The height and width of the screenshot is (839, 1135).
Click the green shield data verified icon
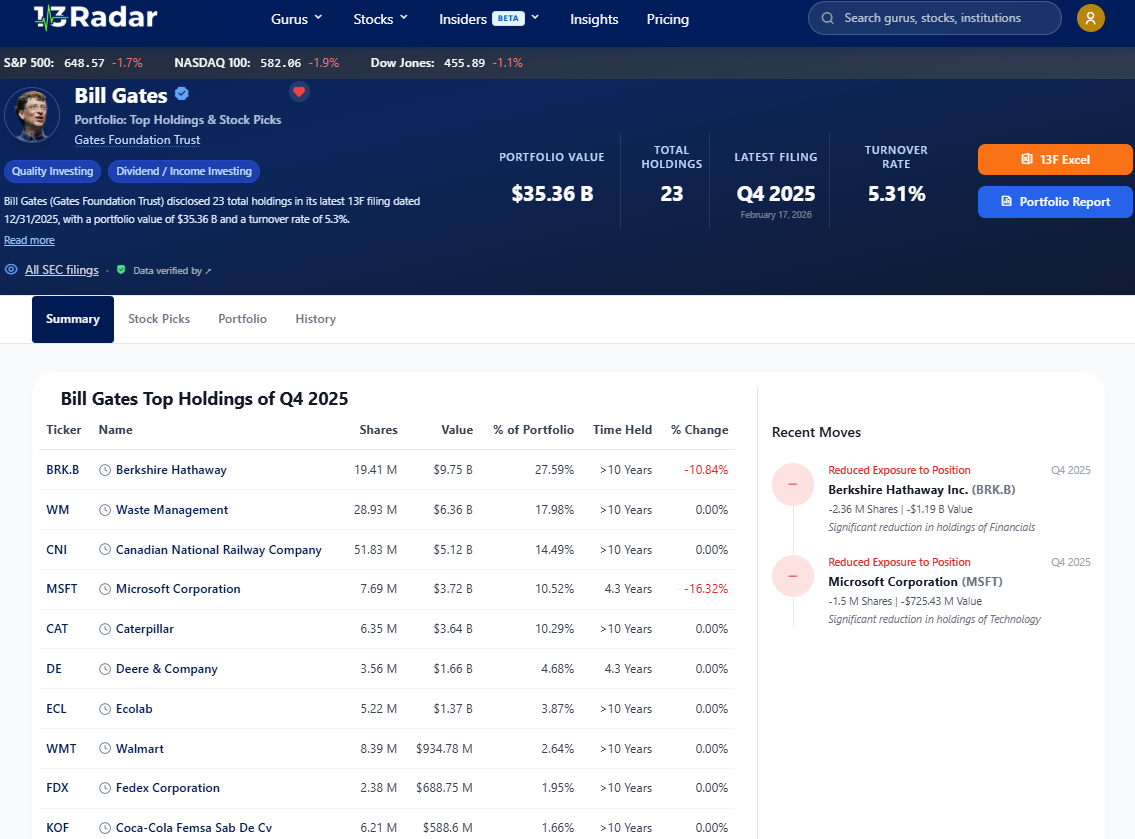[121, 270]
